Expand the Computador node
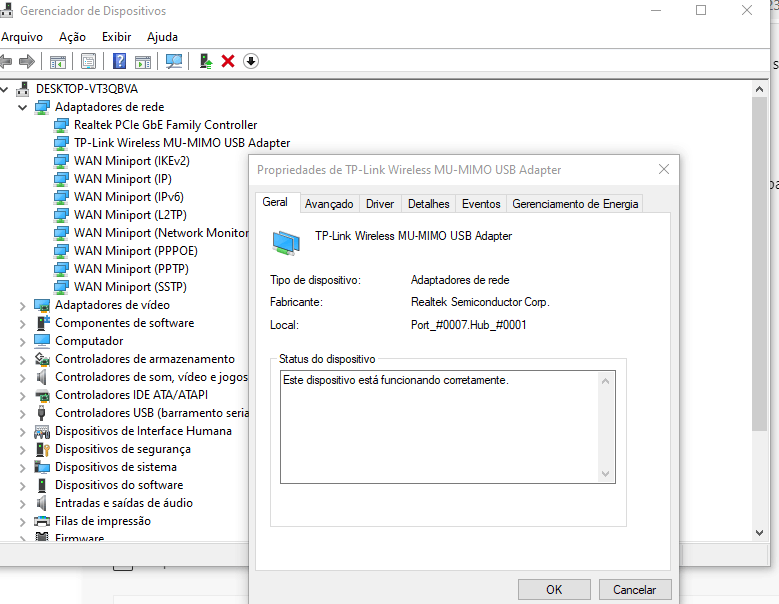 pos(22,342)
